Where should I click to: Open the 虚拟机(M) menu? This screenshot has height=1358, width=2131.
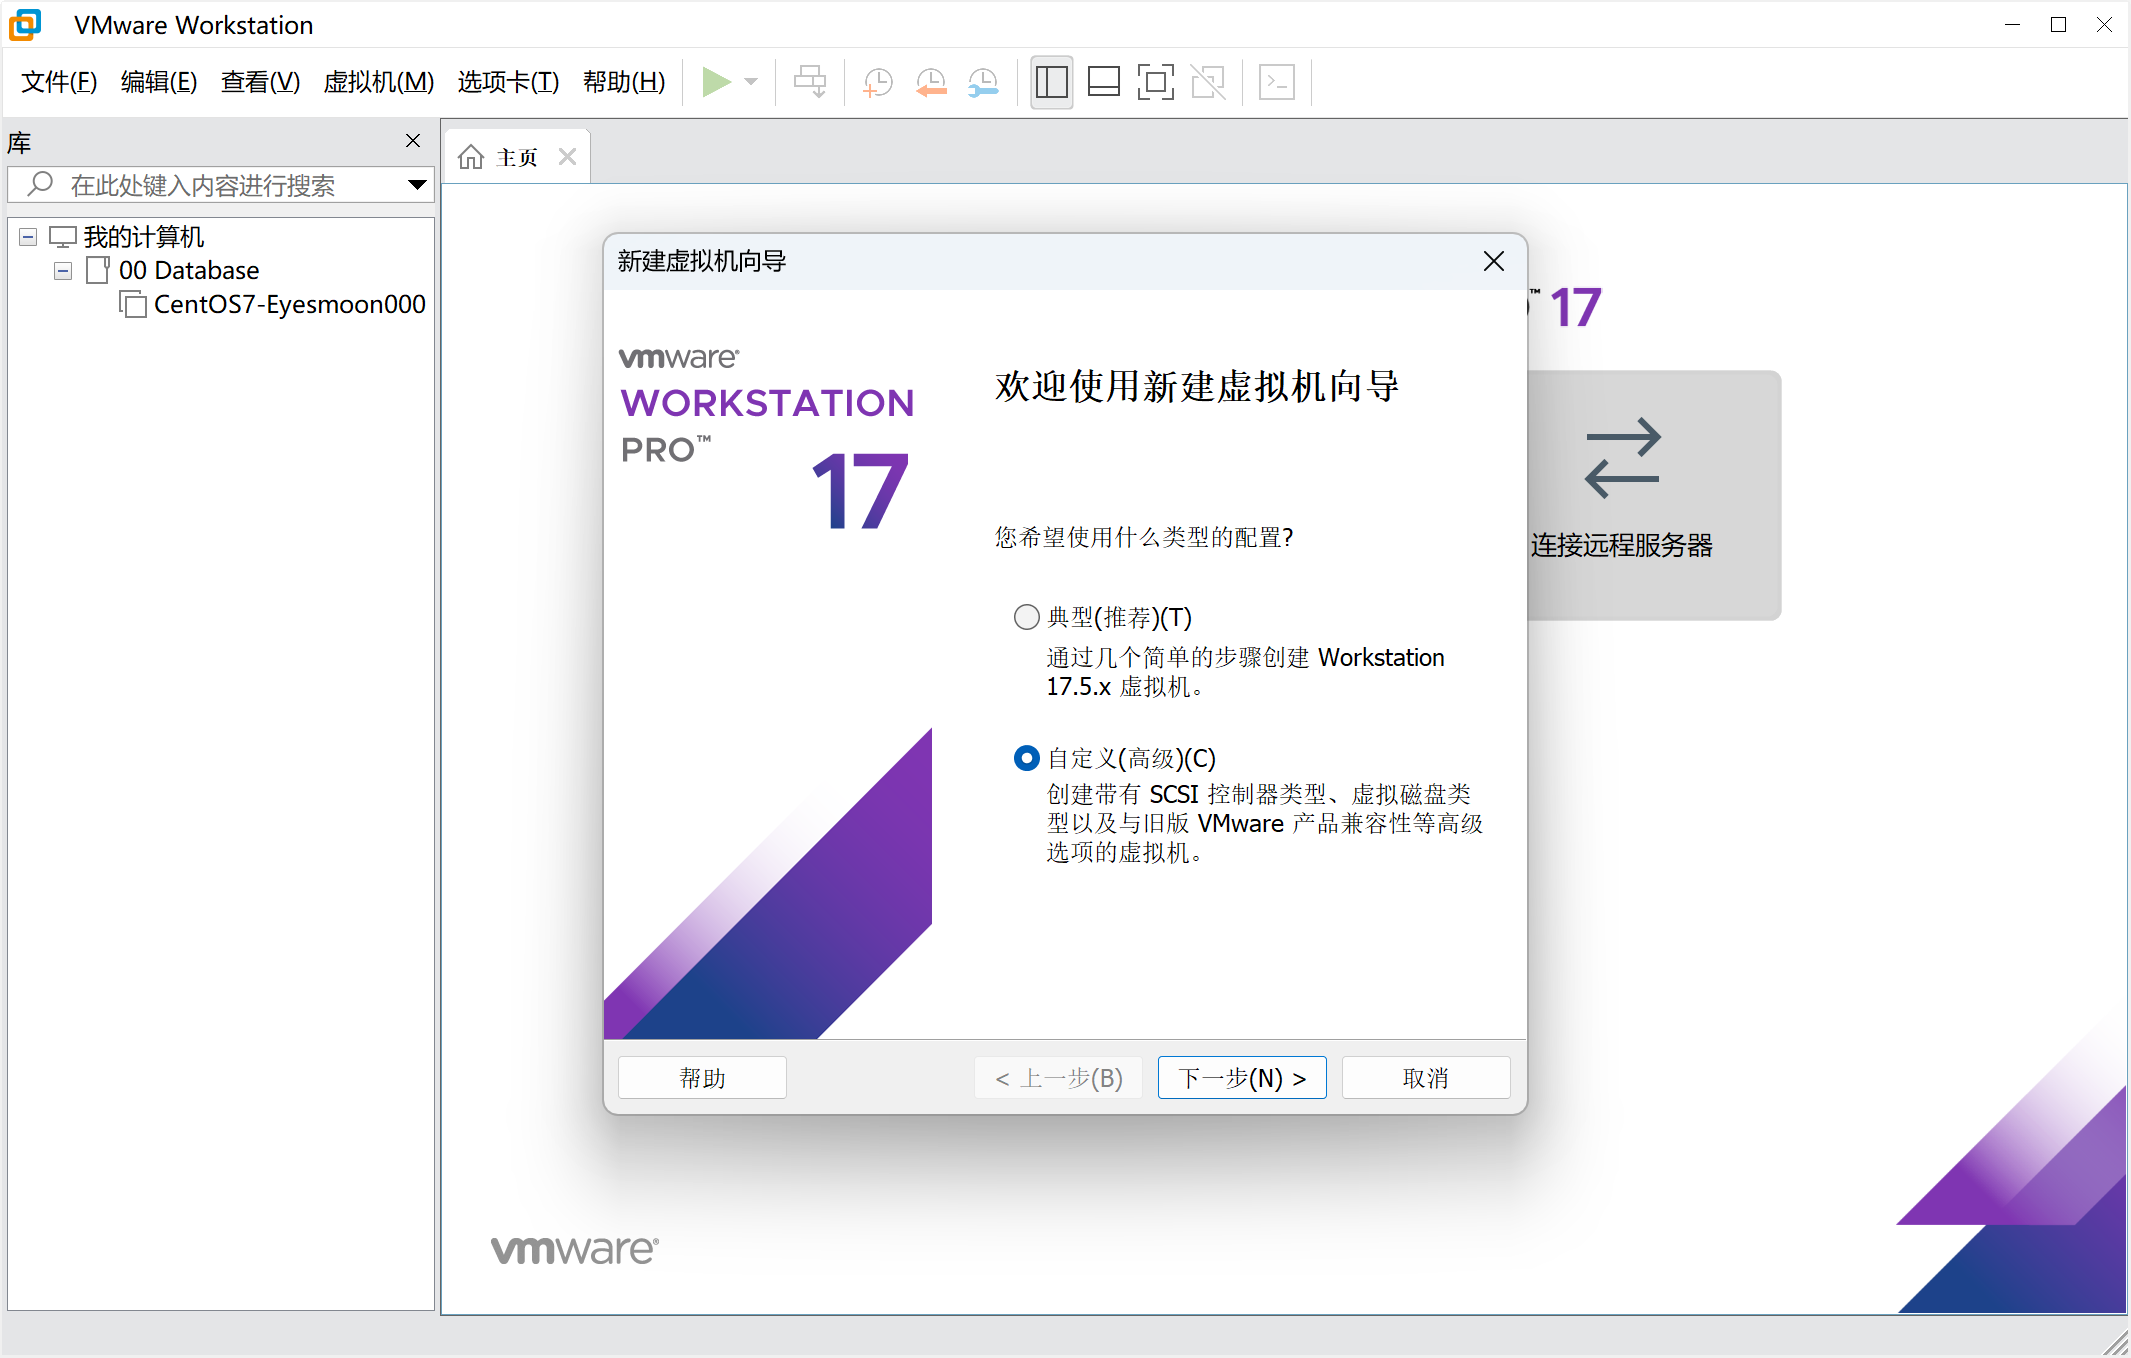379,82
